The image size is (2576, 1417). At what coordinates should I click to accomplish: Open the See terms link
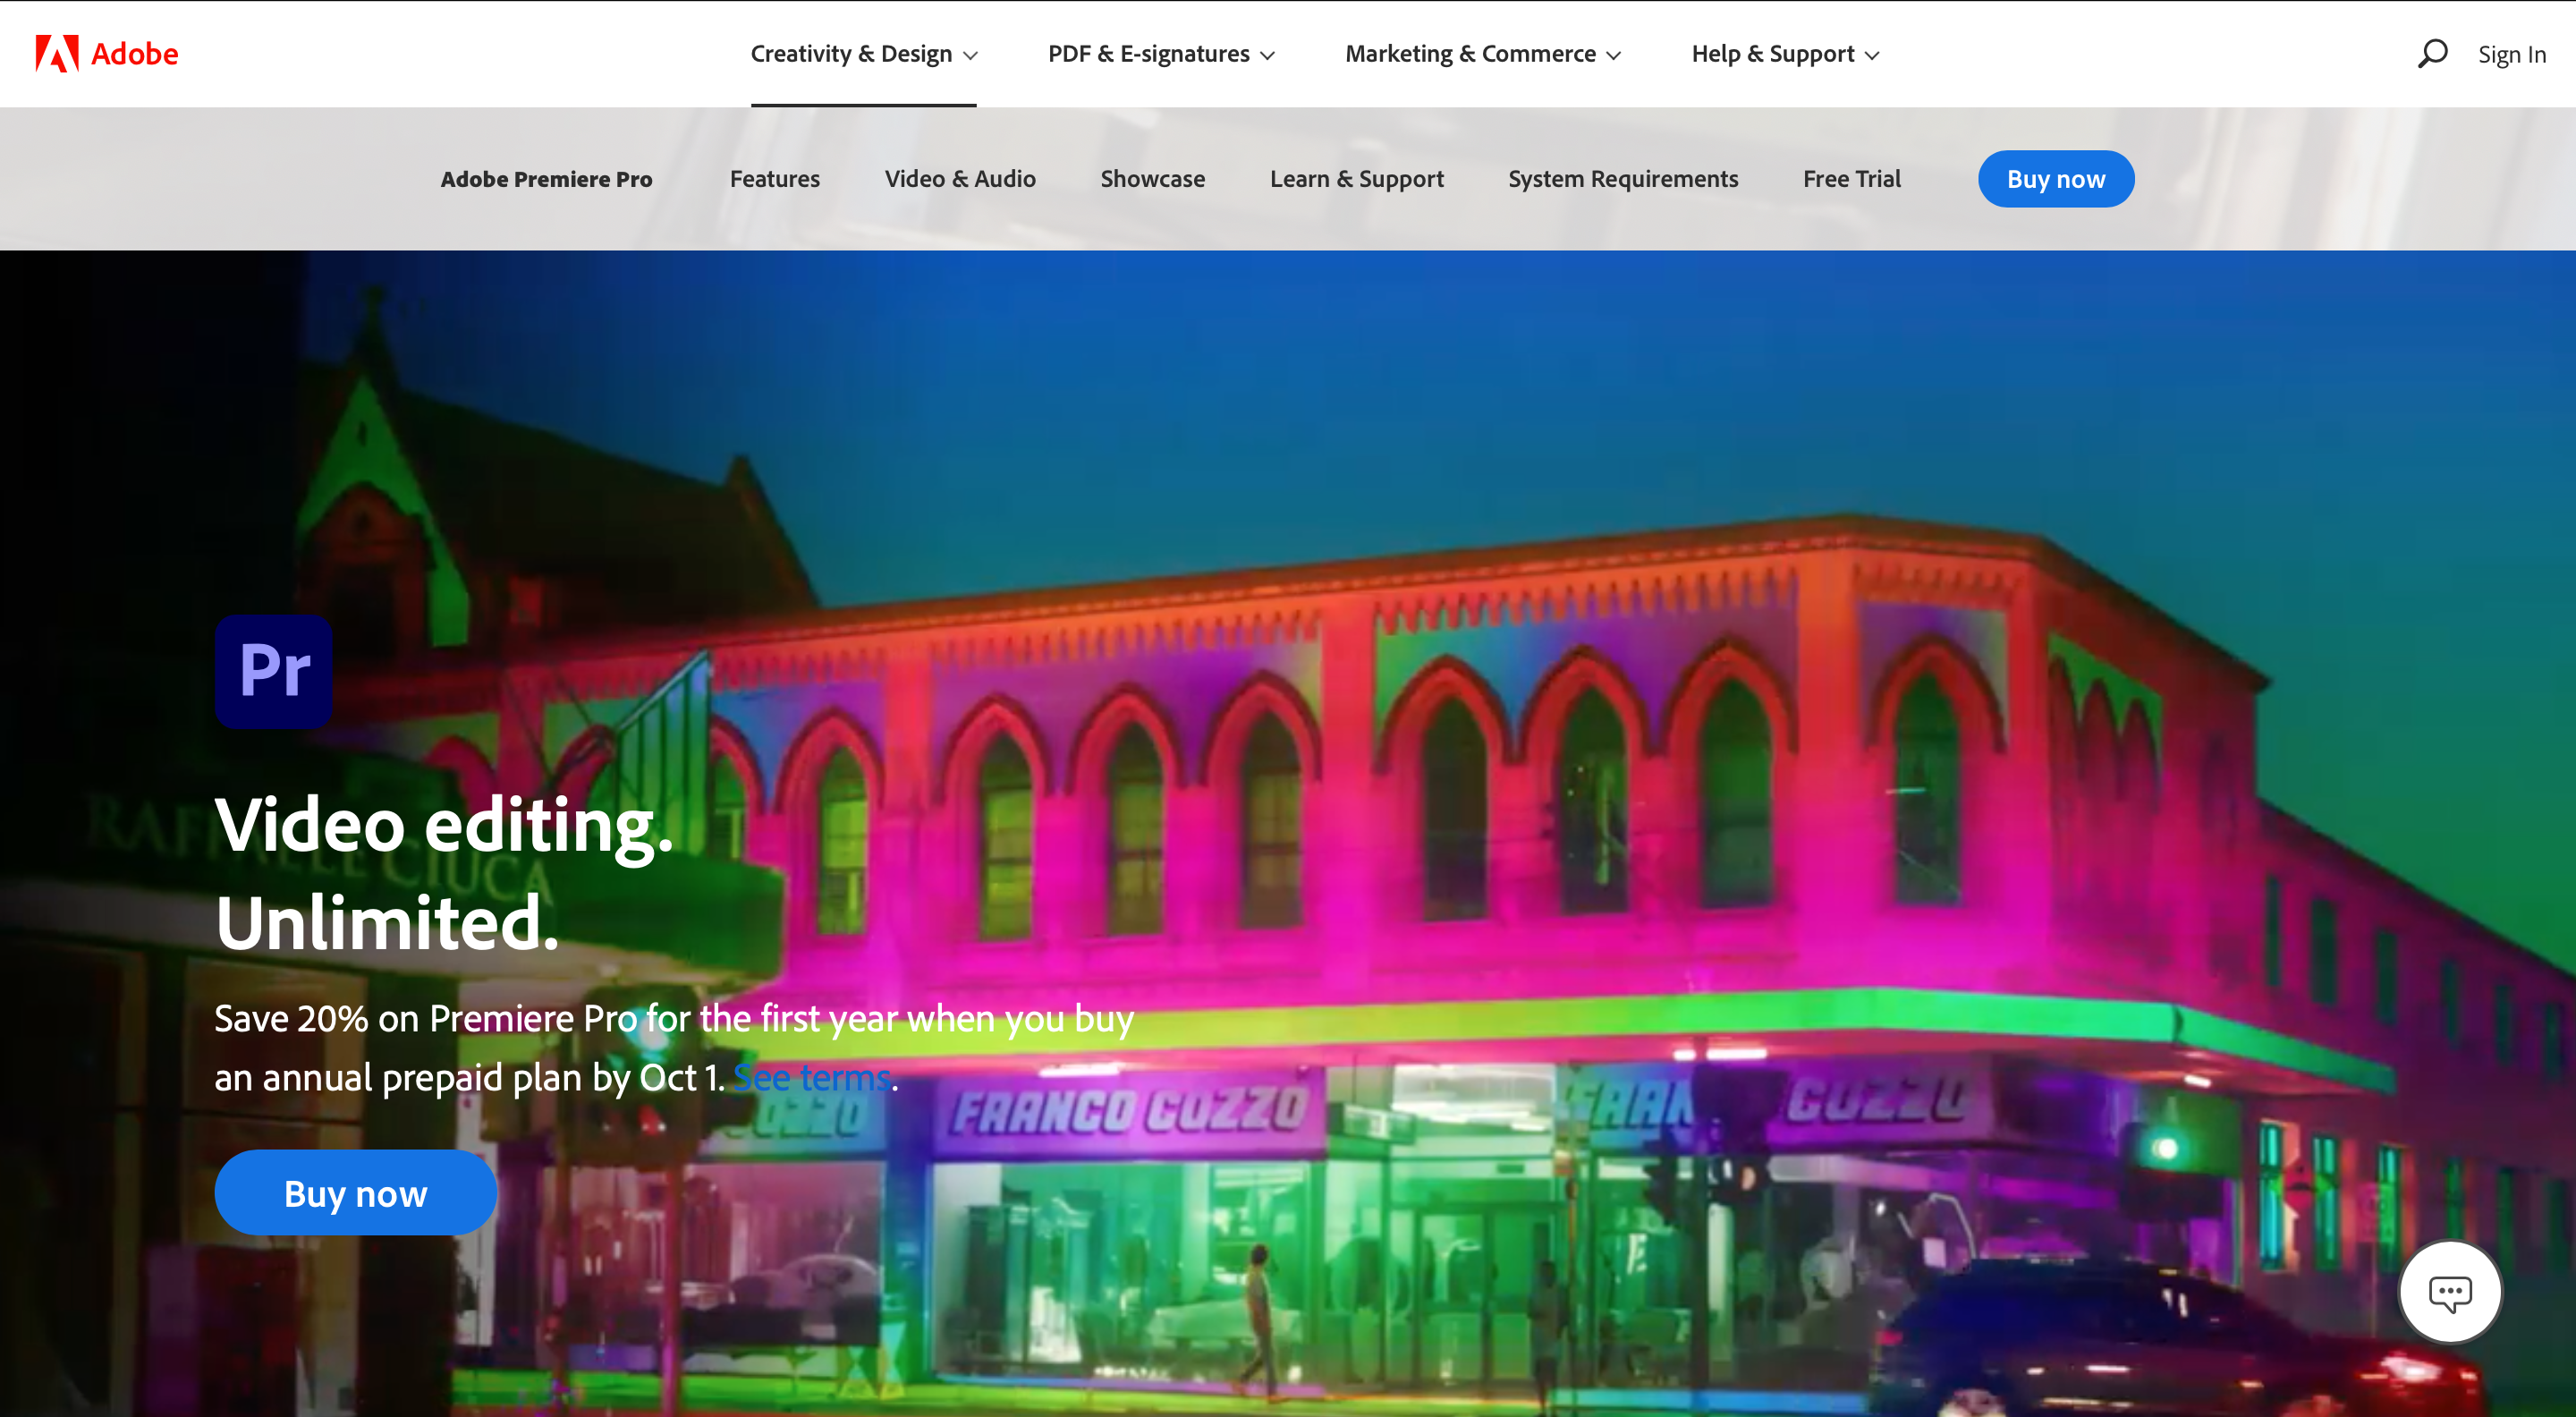[812, 1078]
